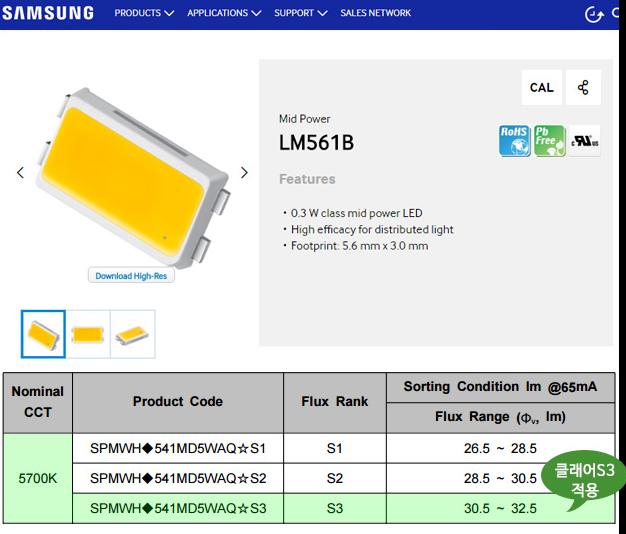Image resolution: width=626 pixels, height=534 pixels.
Task: Open the CAL calculator button
Action: [542, 87]
